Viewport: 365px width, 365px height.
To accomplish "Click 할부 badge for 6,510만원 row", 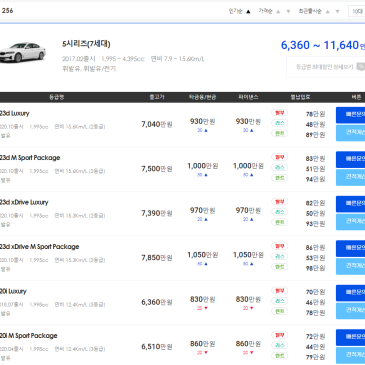I will click(x=279, y=335).
